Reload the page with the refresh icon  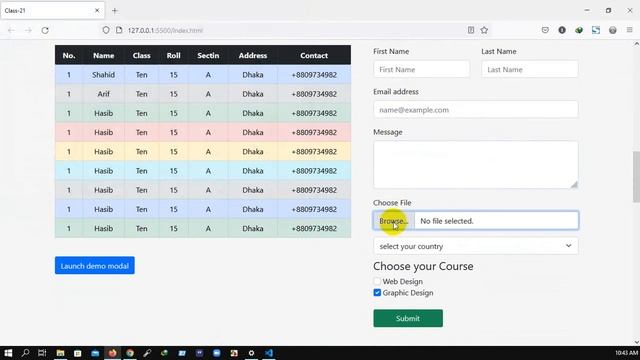point(45,30)
